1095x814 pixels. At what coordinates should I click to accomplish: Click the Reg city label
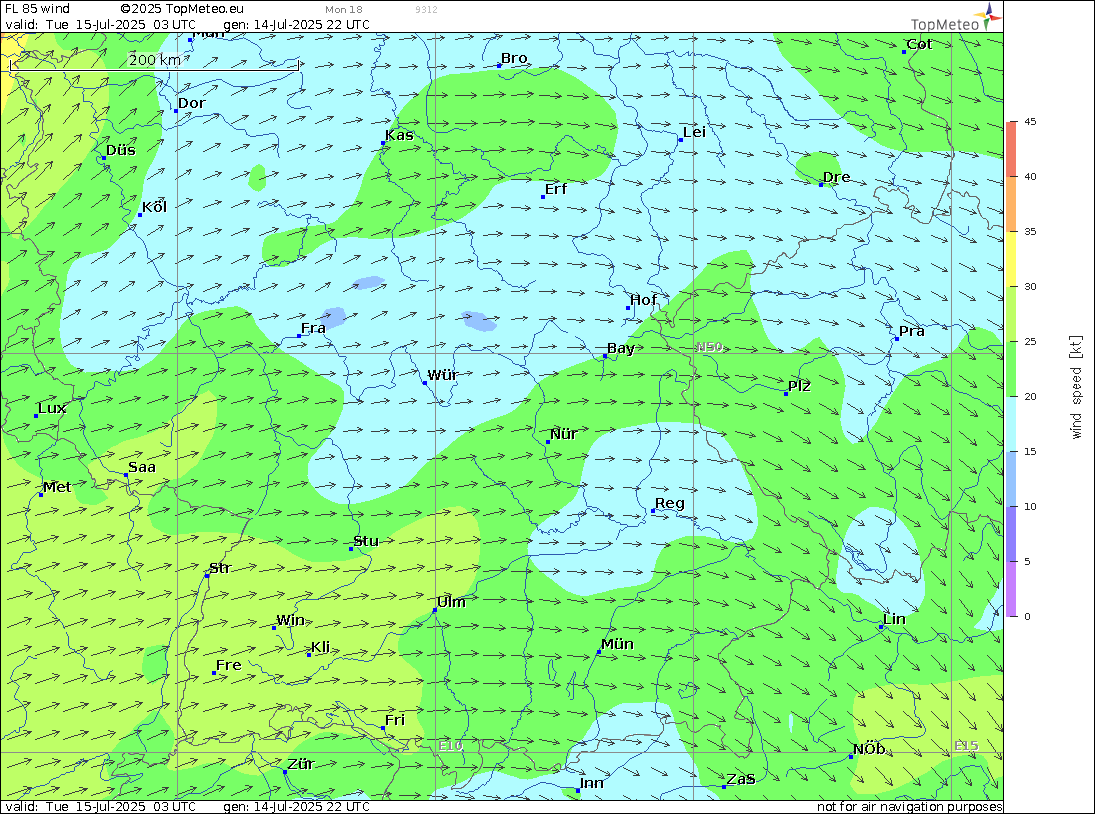click(x=670, y=503)
